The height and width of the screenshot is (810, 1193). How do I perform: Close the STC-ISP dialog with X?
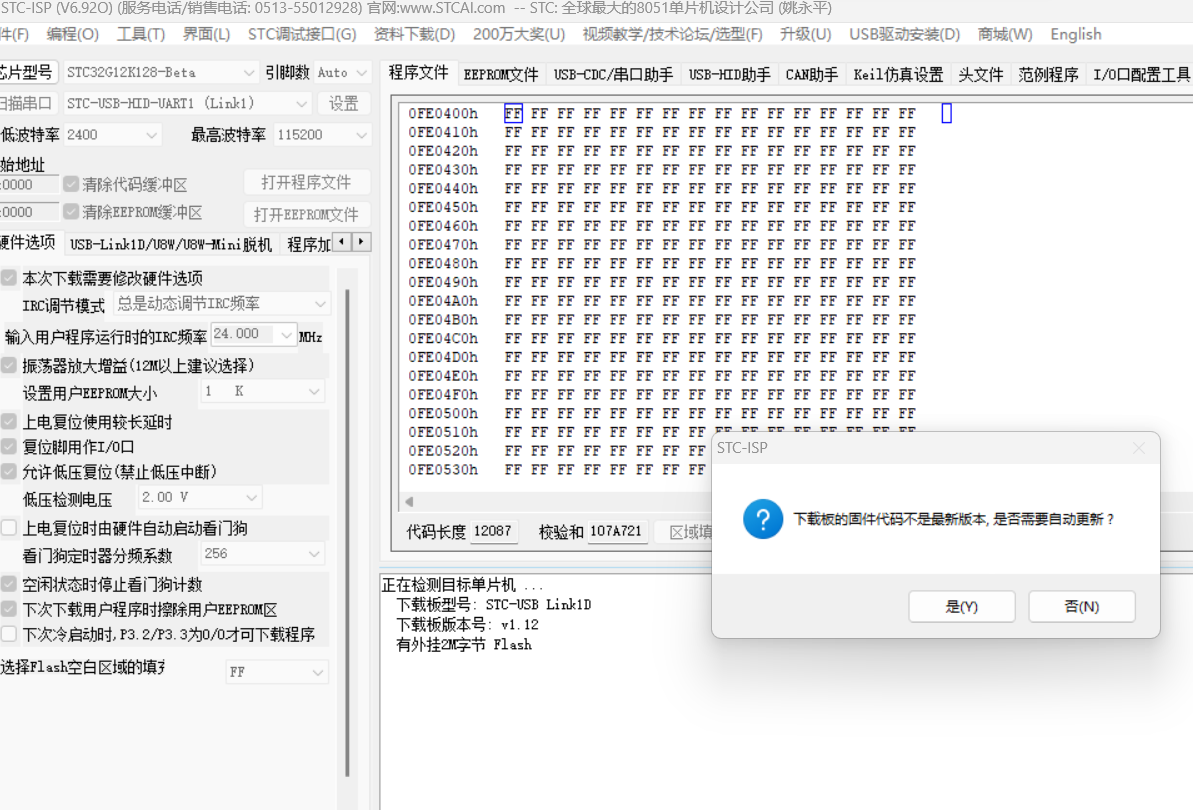1138,448
